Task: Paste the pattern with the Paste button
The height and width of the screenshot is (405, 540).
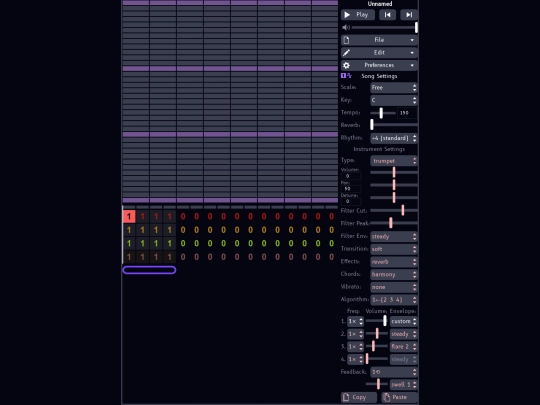Action: pyautogui.click(x=399, y=397)
